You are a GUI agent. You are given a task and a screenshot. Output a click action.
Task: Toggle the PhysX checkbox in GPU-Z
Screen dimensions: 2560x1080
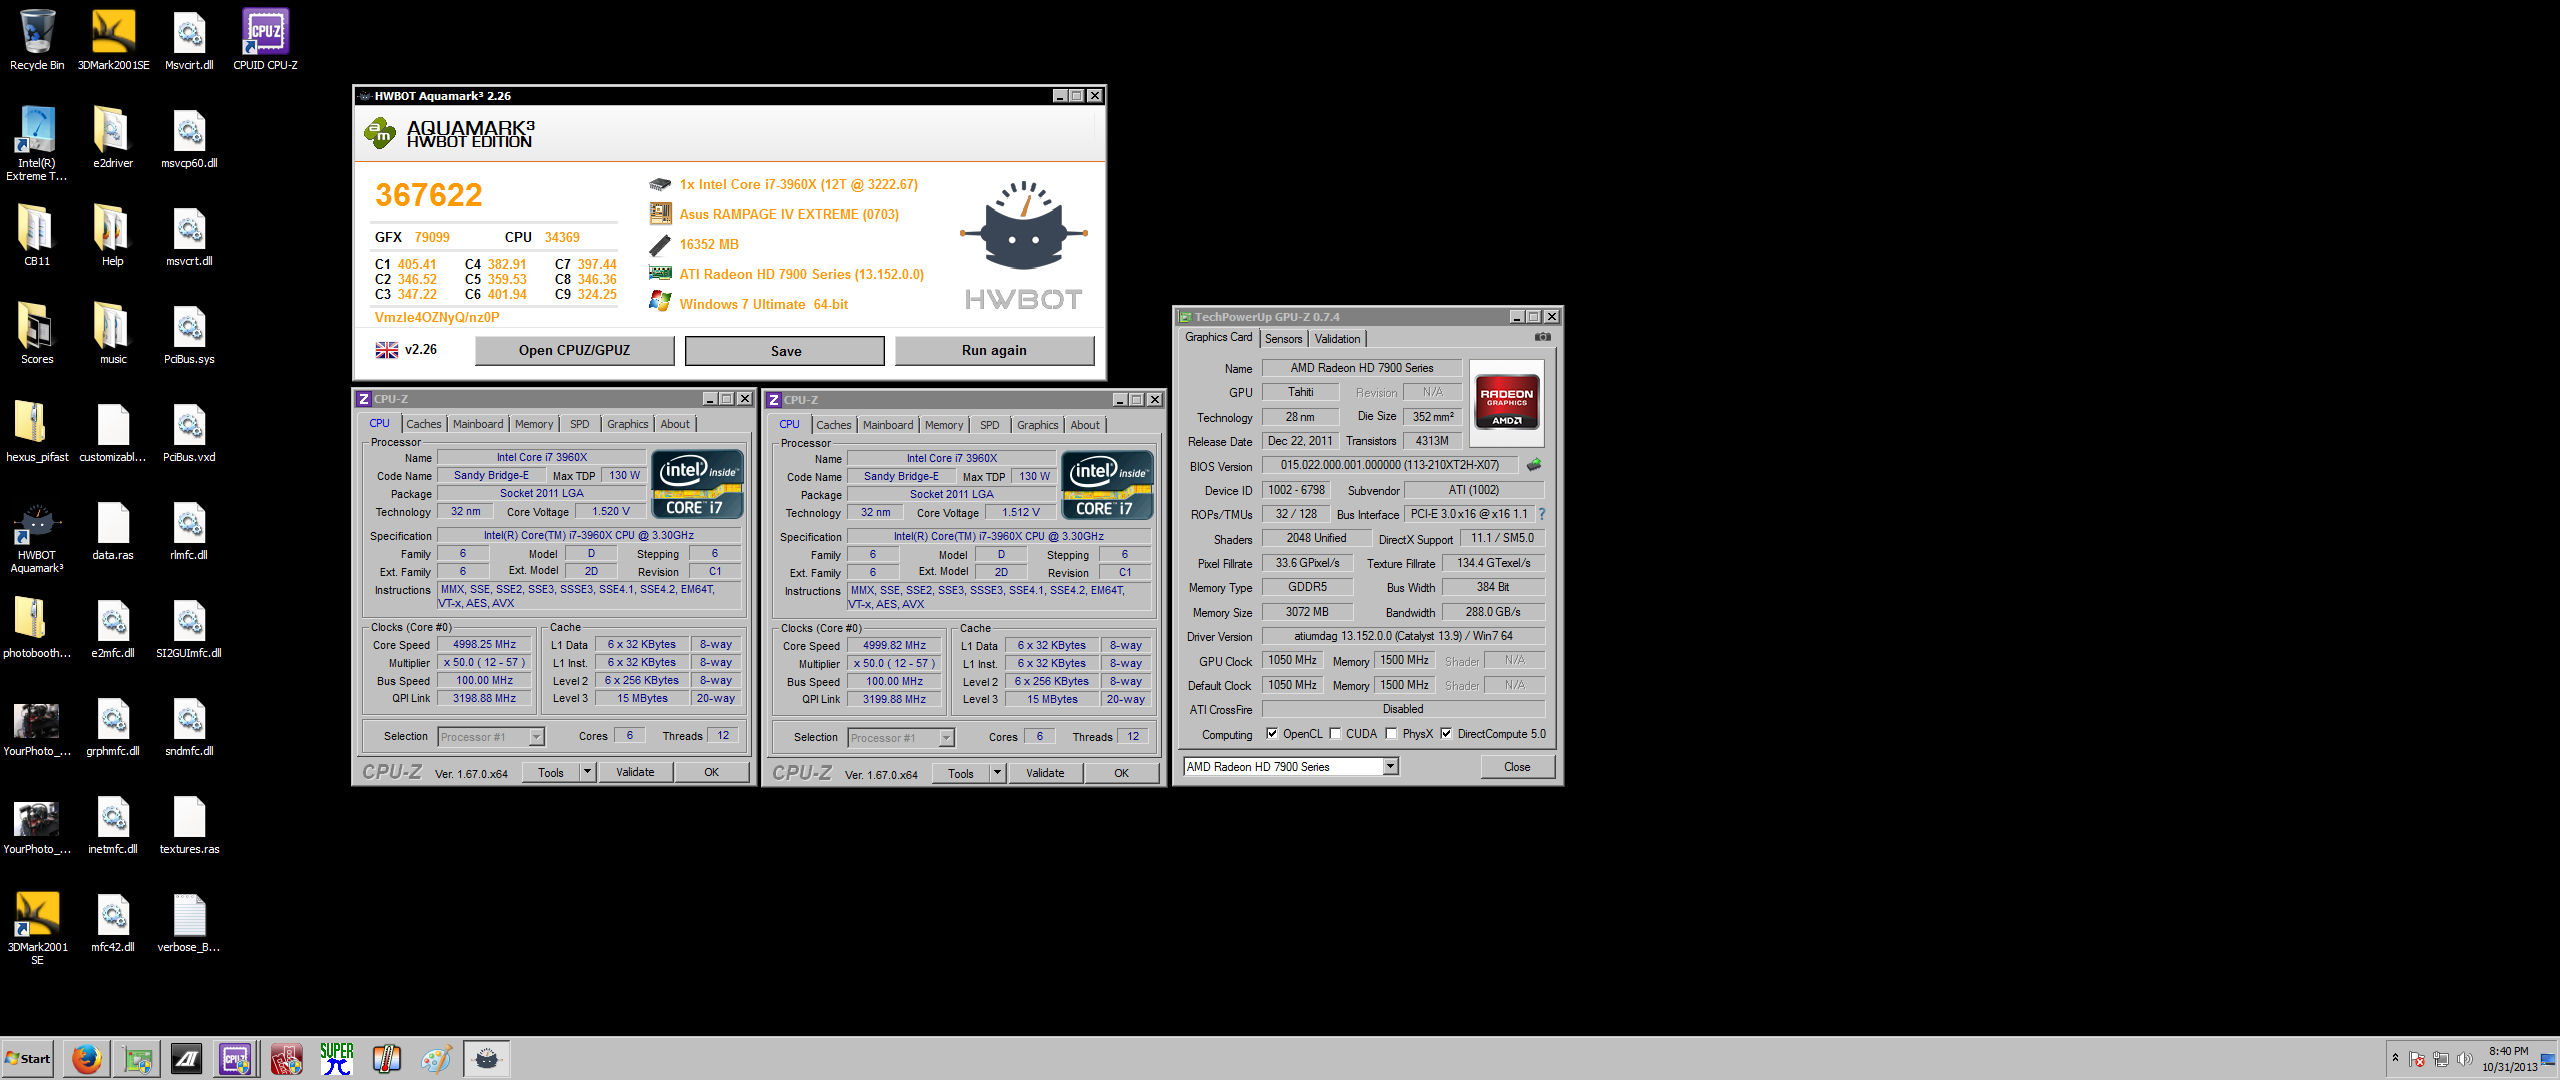(x=1391, y=734)
